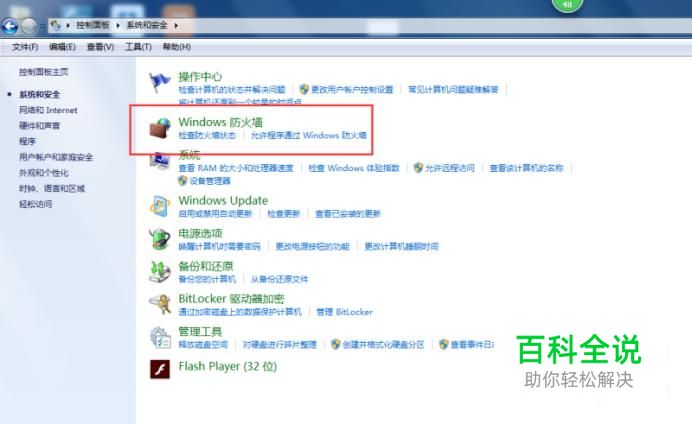Click 备份您的计算机 link
The height and width of the screenshot is (424, 692).
coord(207,279)
